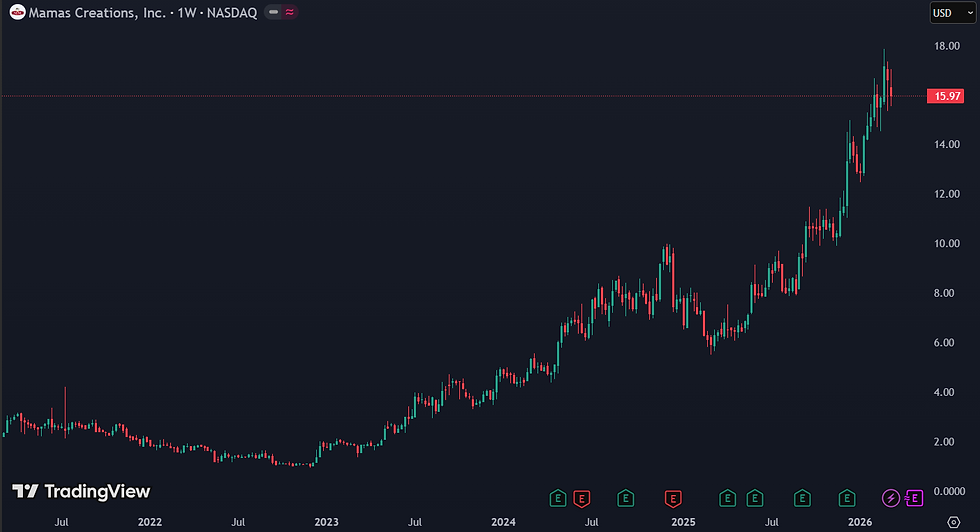Toggle the pink wavy-lines indicator
The width and height of the screenshot is (980, 532).
point(289,12)
